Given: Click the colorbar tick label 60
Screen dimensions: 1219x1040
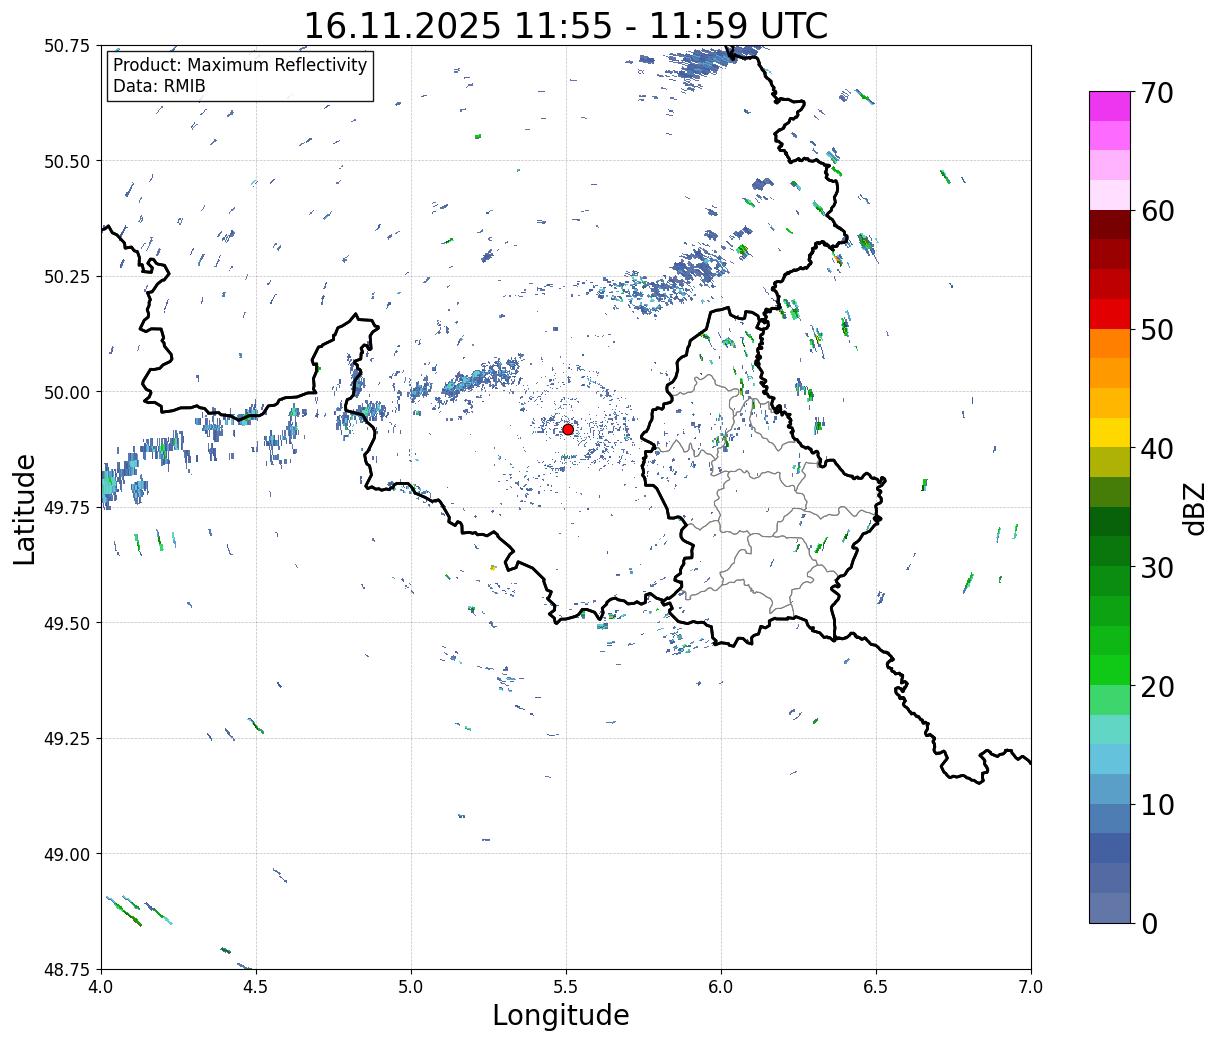Looking at the screenshot, I should point(1157,211).
